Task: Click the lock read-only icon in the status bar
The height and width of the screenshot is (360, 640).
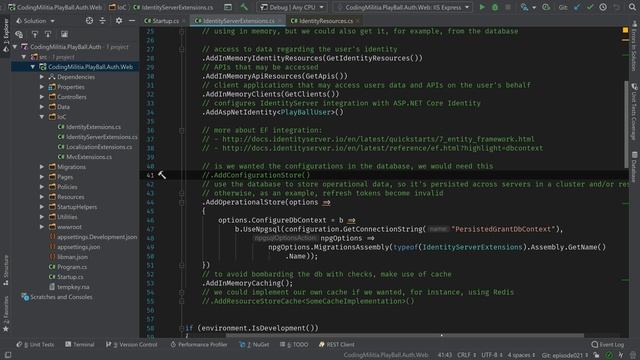Action: (x=596, y=355)
